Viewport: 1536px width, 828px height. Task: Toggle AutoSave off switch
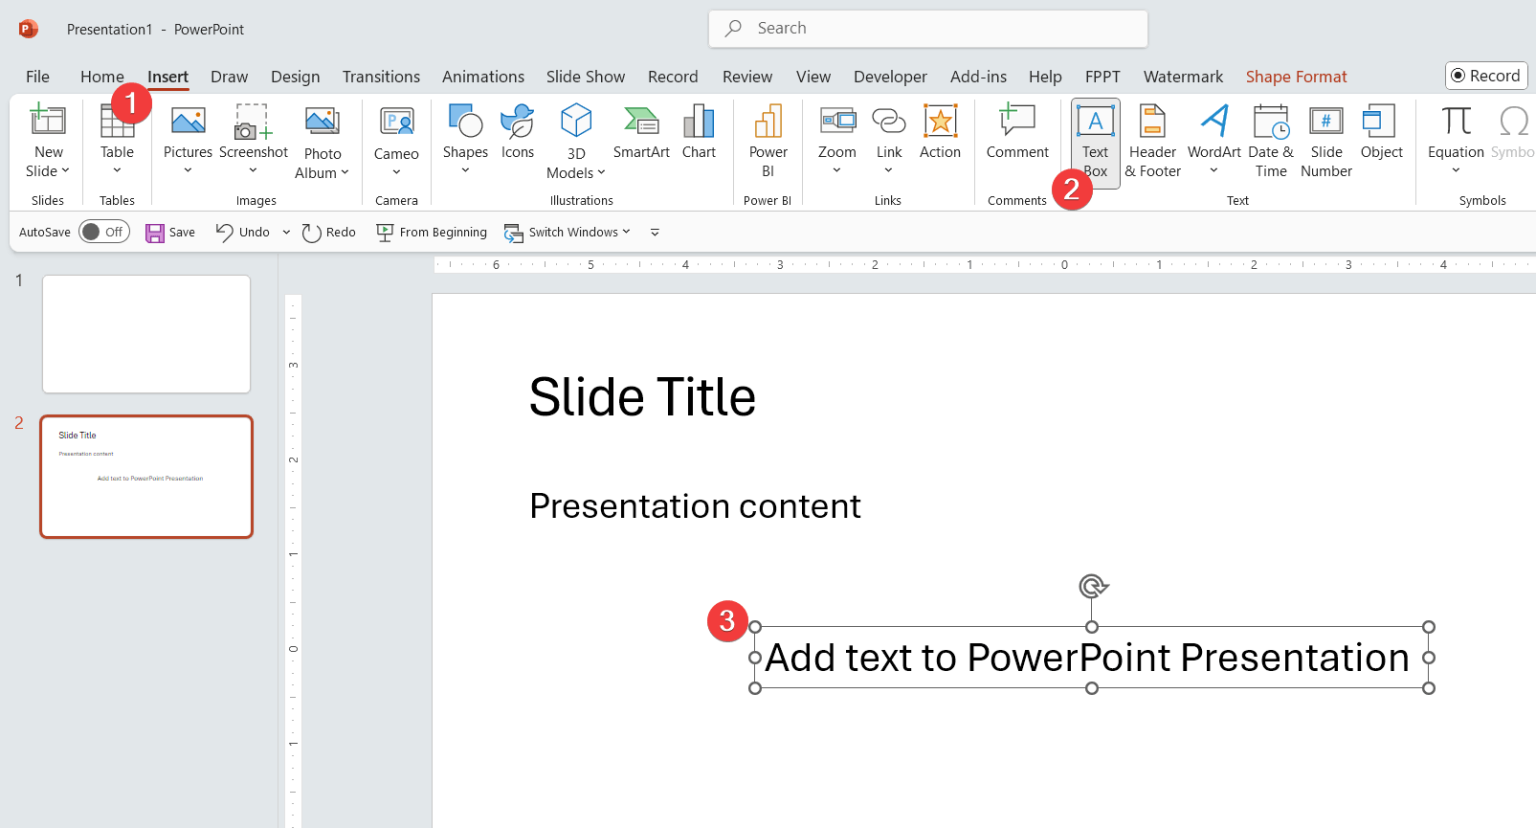(104, 231)
